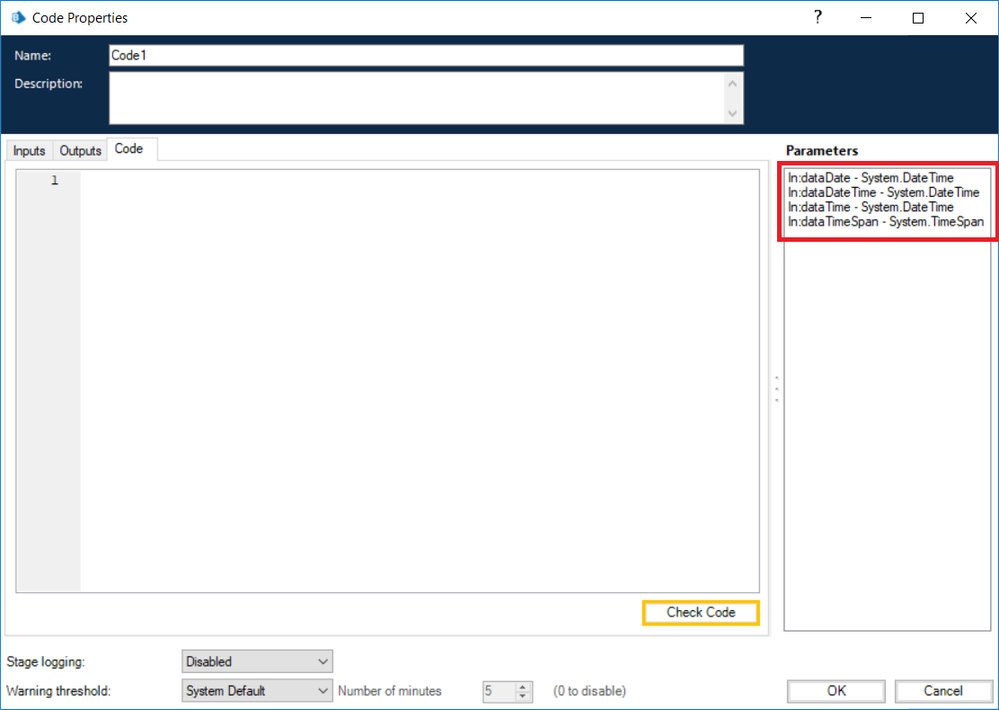Select parameter In:dataTimeSpan - System.TimeSpan
This screenshot has width=999, height=710.
click(886, 222)
